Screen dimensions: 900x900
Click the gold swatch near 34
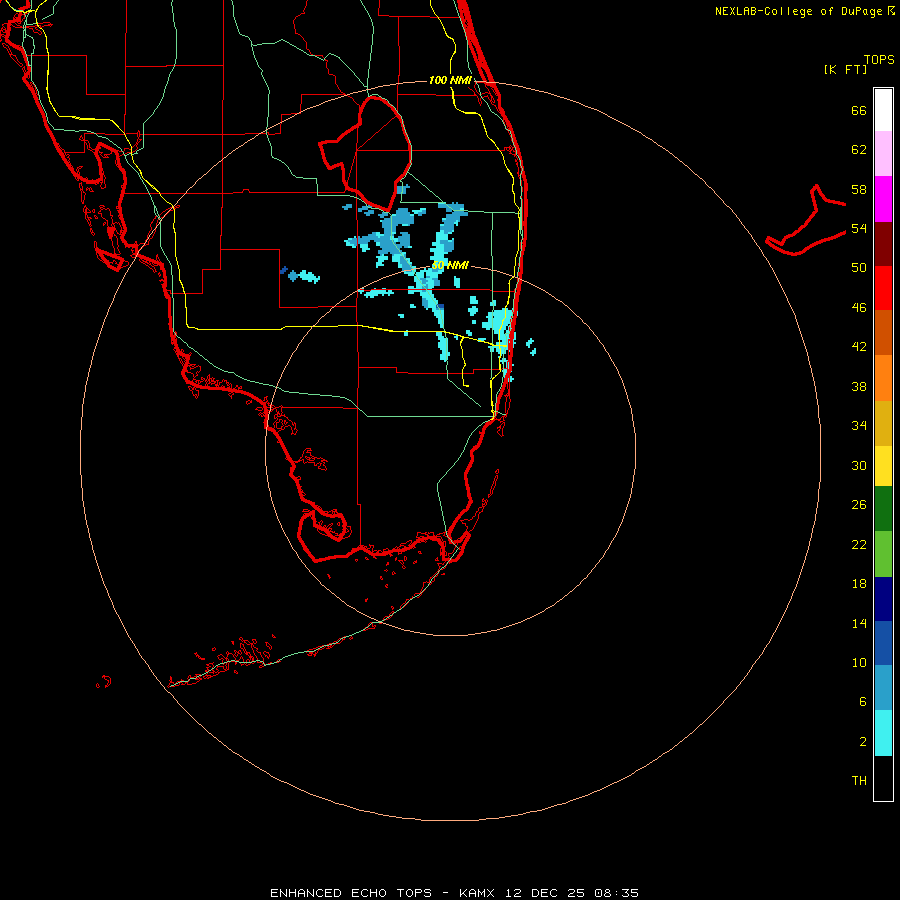click(x=883, y=423)
